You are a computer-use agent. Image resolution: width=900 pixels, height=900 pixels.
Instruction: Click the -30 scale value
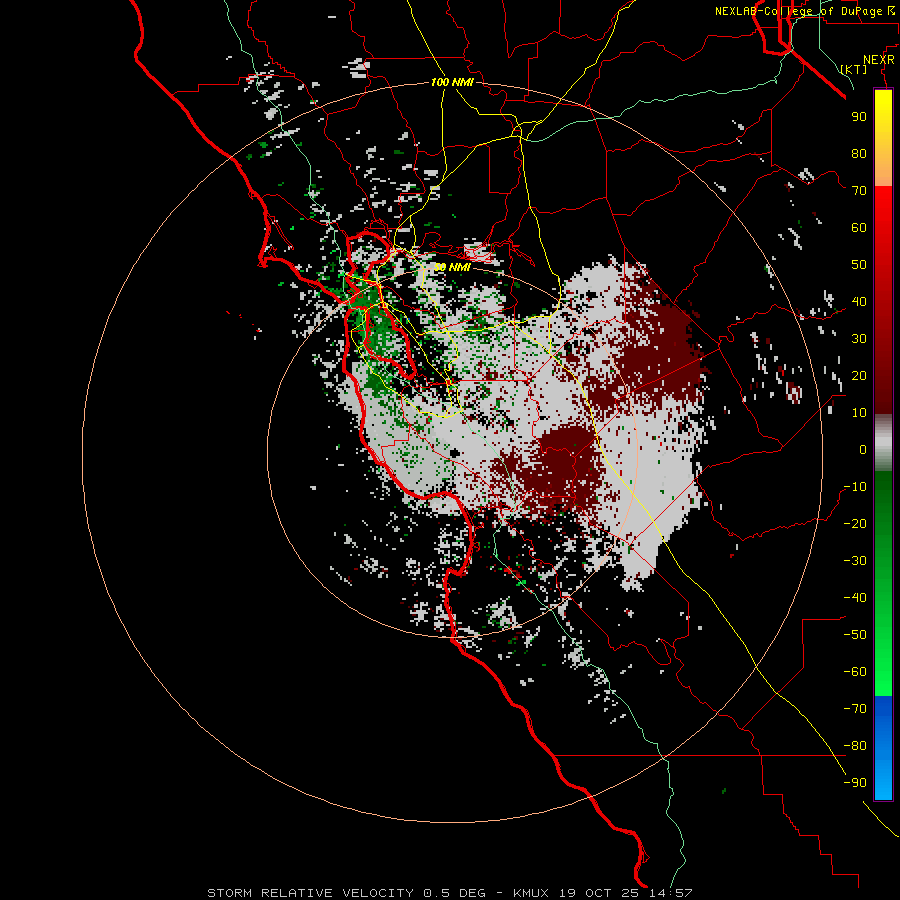(x=855, y=561)
